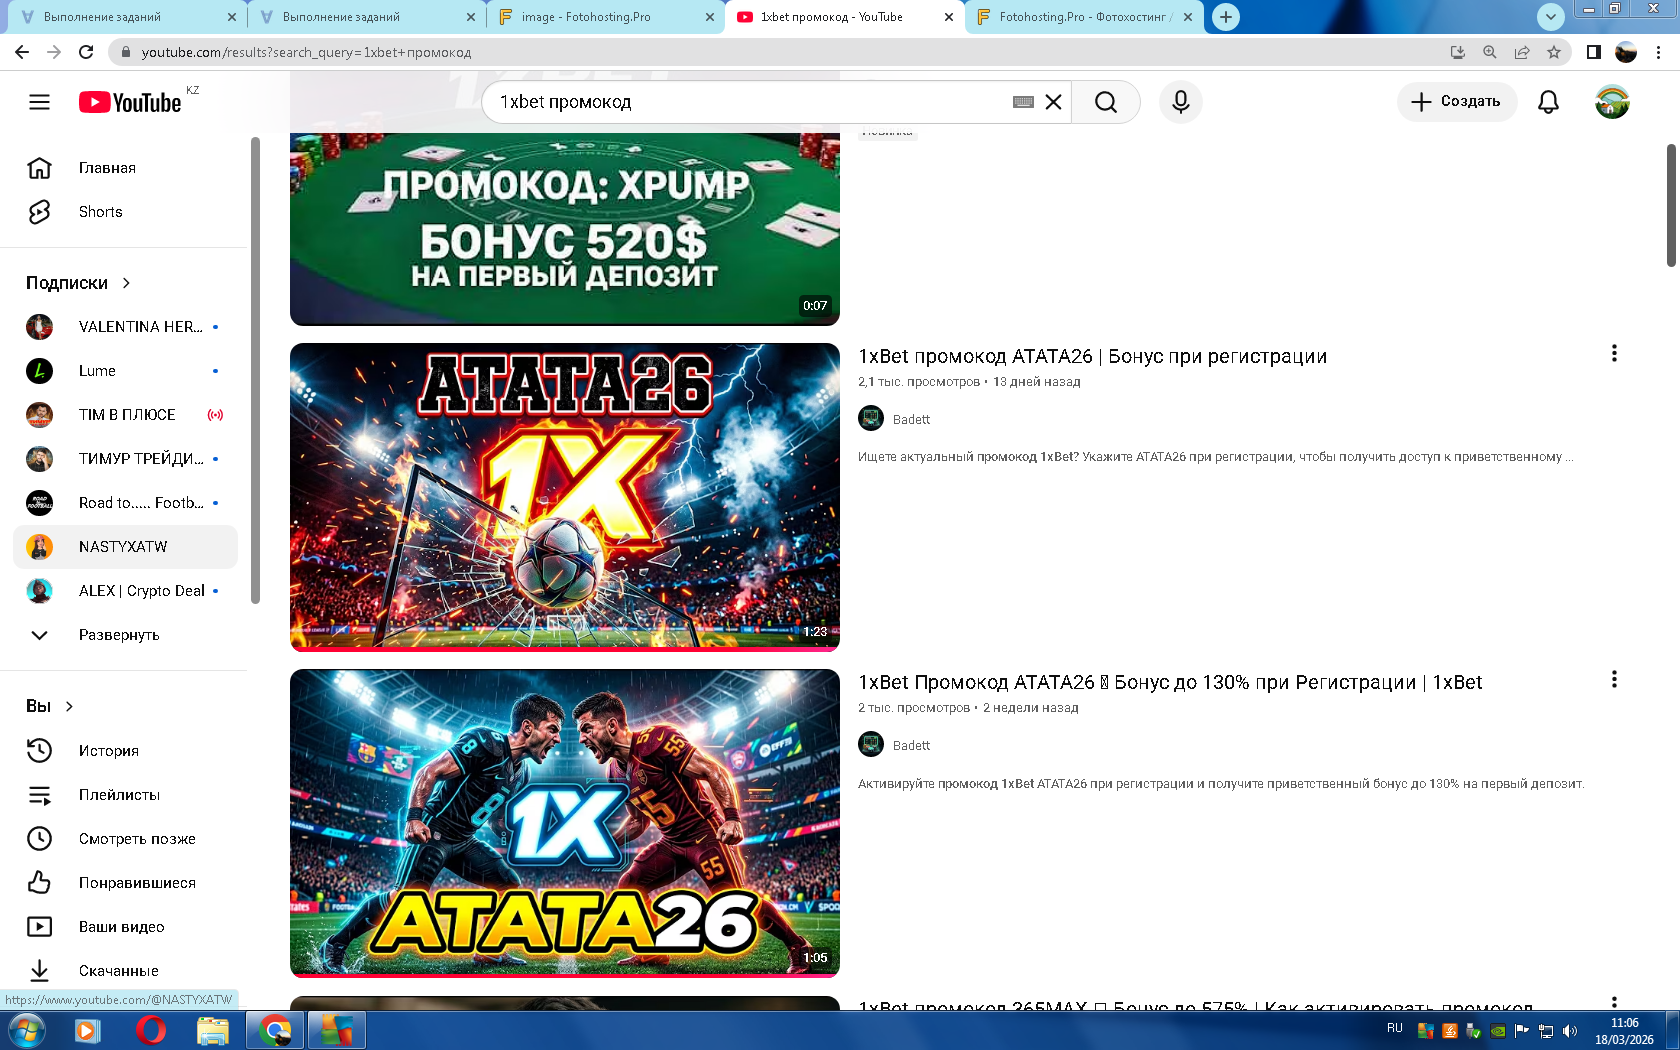The height and width of the screenshot is (1050, 1680).
Task: Open the VALENTINA HER... subscription channel
Action: tap(126, 327)
